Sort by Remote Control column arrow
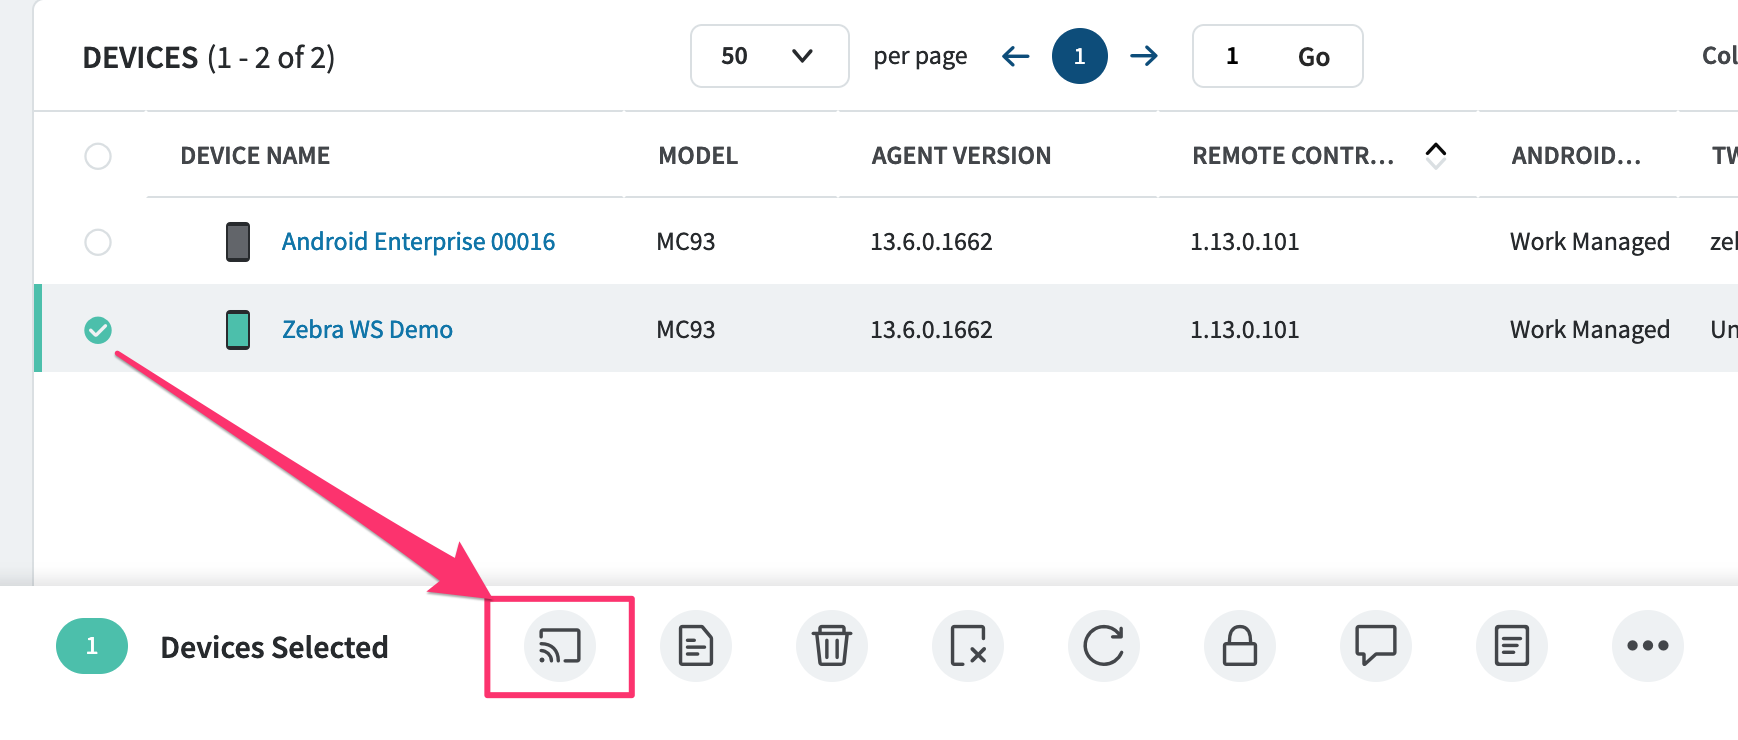This screenshot has width=1738, height=740. [x=1435, y=155]
